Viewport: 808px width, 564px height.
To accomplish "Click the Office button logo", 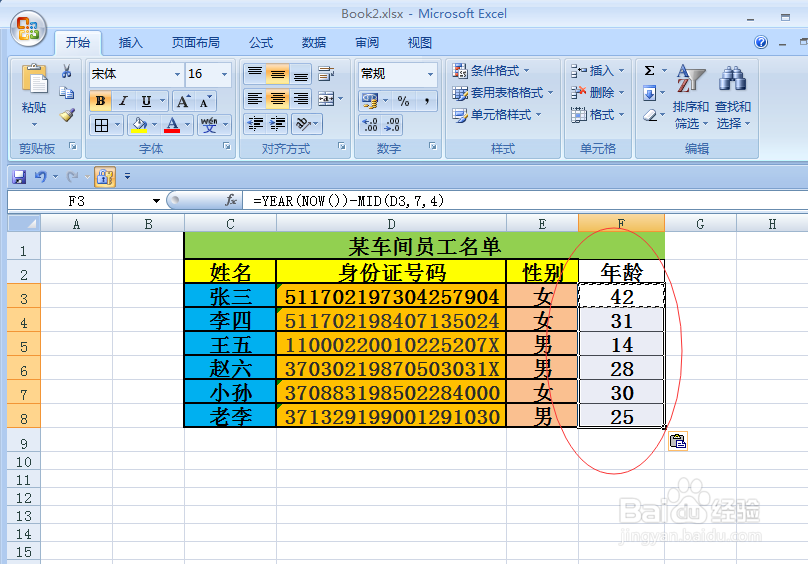I will 28,29.
